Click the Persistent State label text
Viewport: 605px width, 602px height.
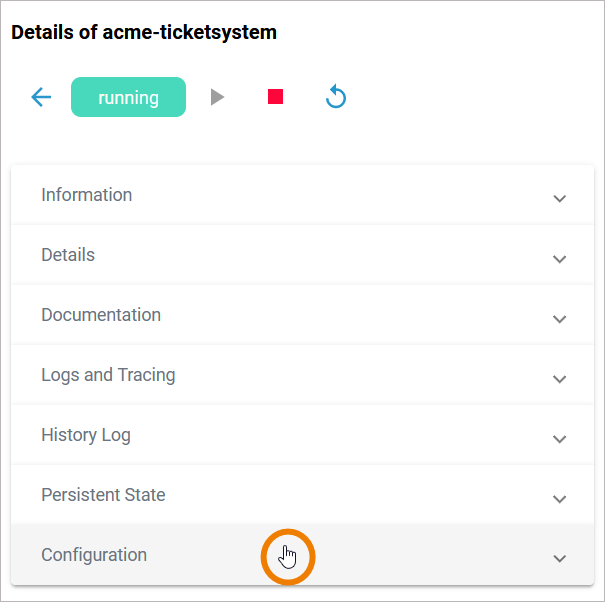[103, 495]
